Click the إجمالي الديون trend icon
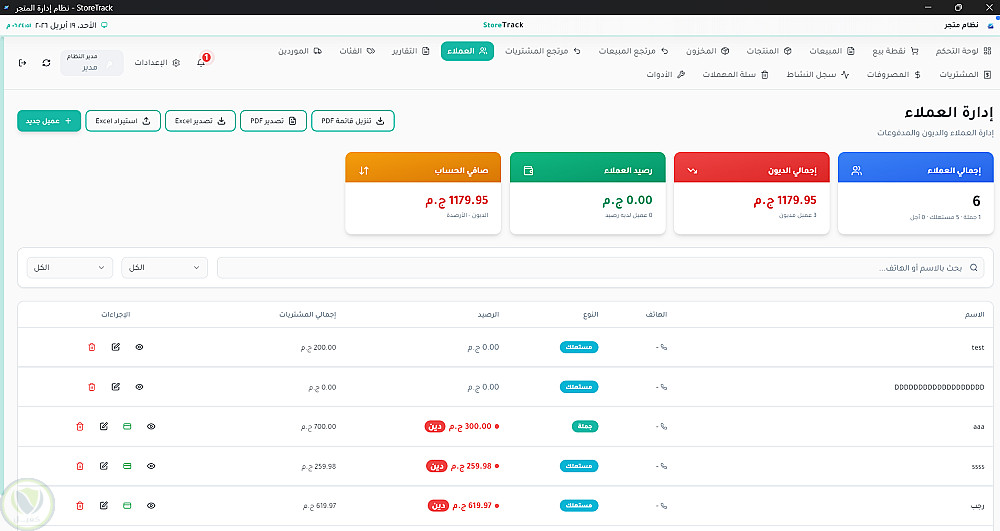The width and height of the screenshot is (1000, 531). [692, 170]
